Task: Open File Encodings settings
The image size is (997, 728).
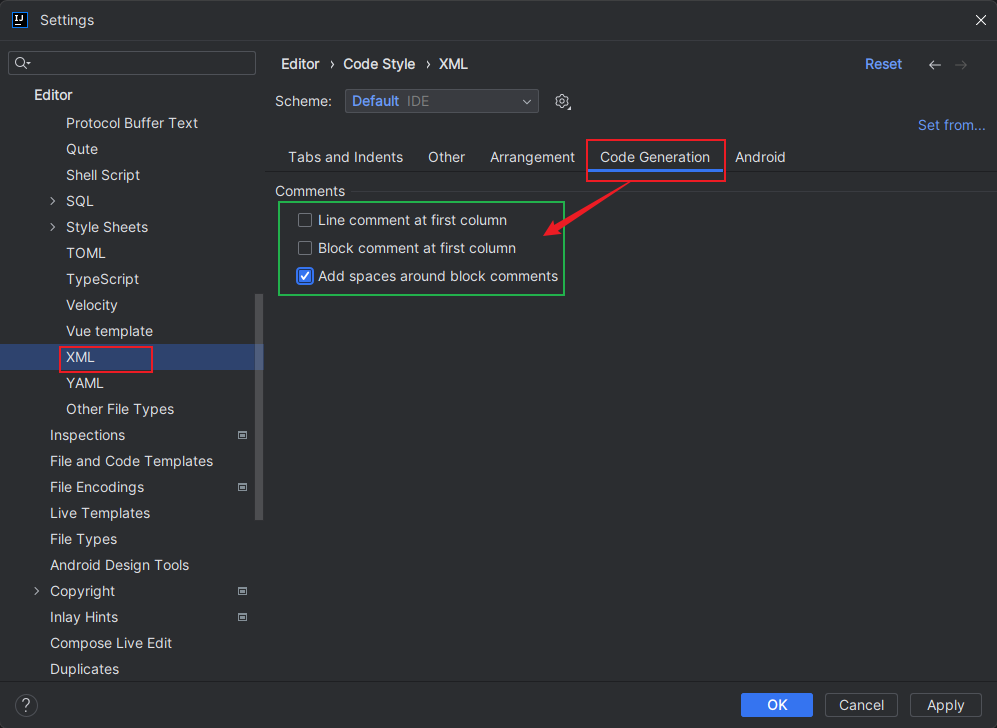Action: pyautogui.click(x=97, y=488)
